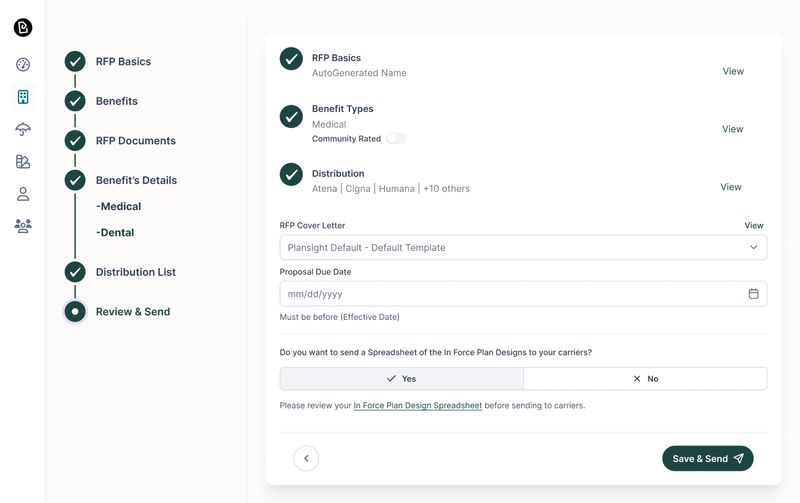The width and height of the screenshot is (800, 503).
Task: Open the group of users icon
Action: [23, 226]
